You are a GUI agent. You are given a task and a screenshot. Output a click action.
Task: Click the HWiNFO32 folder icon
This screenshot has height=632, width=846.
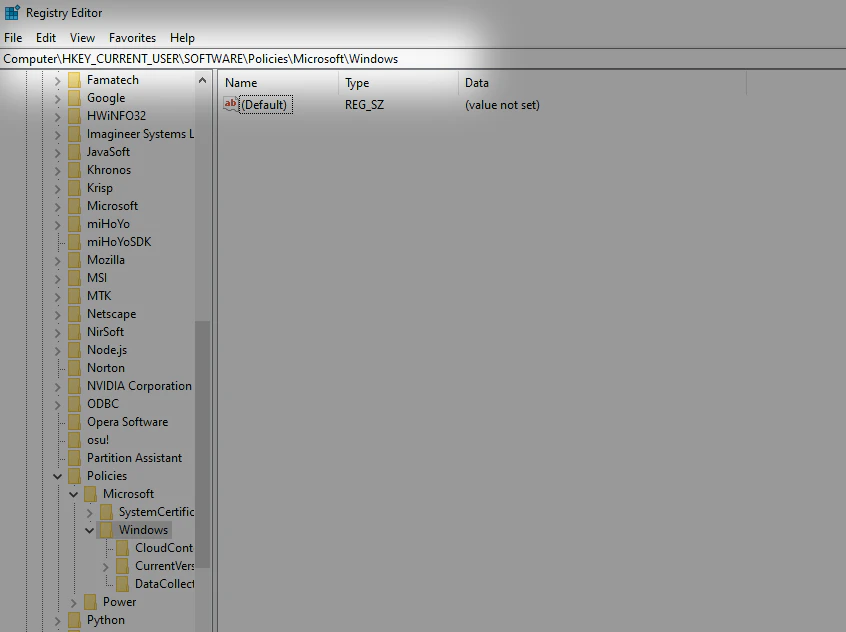click(x=74, y=116)
